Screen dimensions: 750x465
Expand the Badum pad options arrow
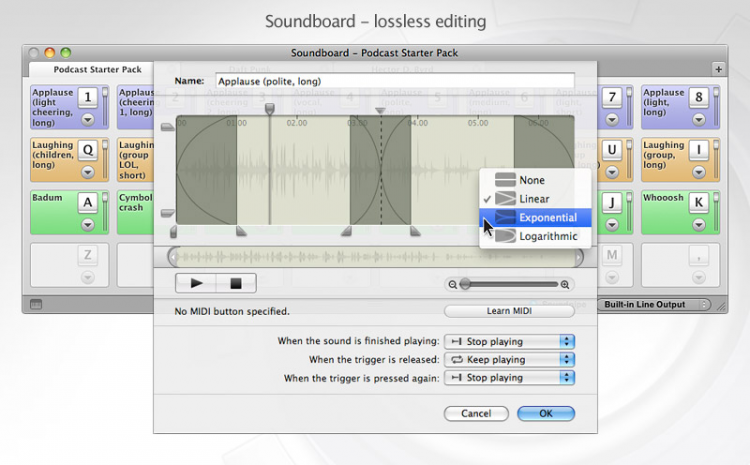tap(88, 224)
